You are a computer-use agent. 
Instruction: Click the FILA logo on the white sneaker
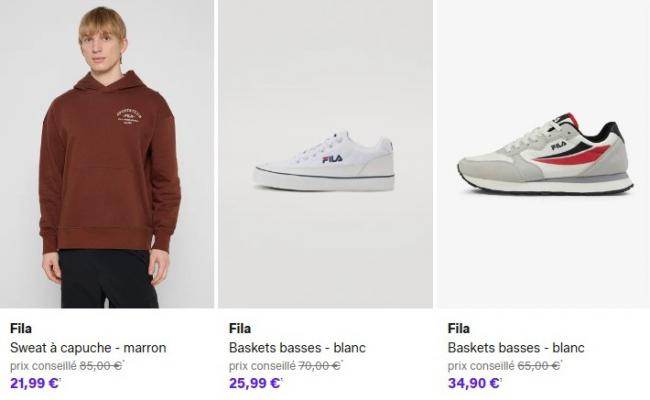point(332,158)
